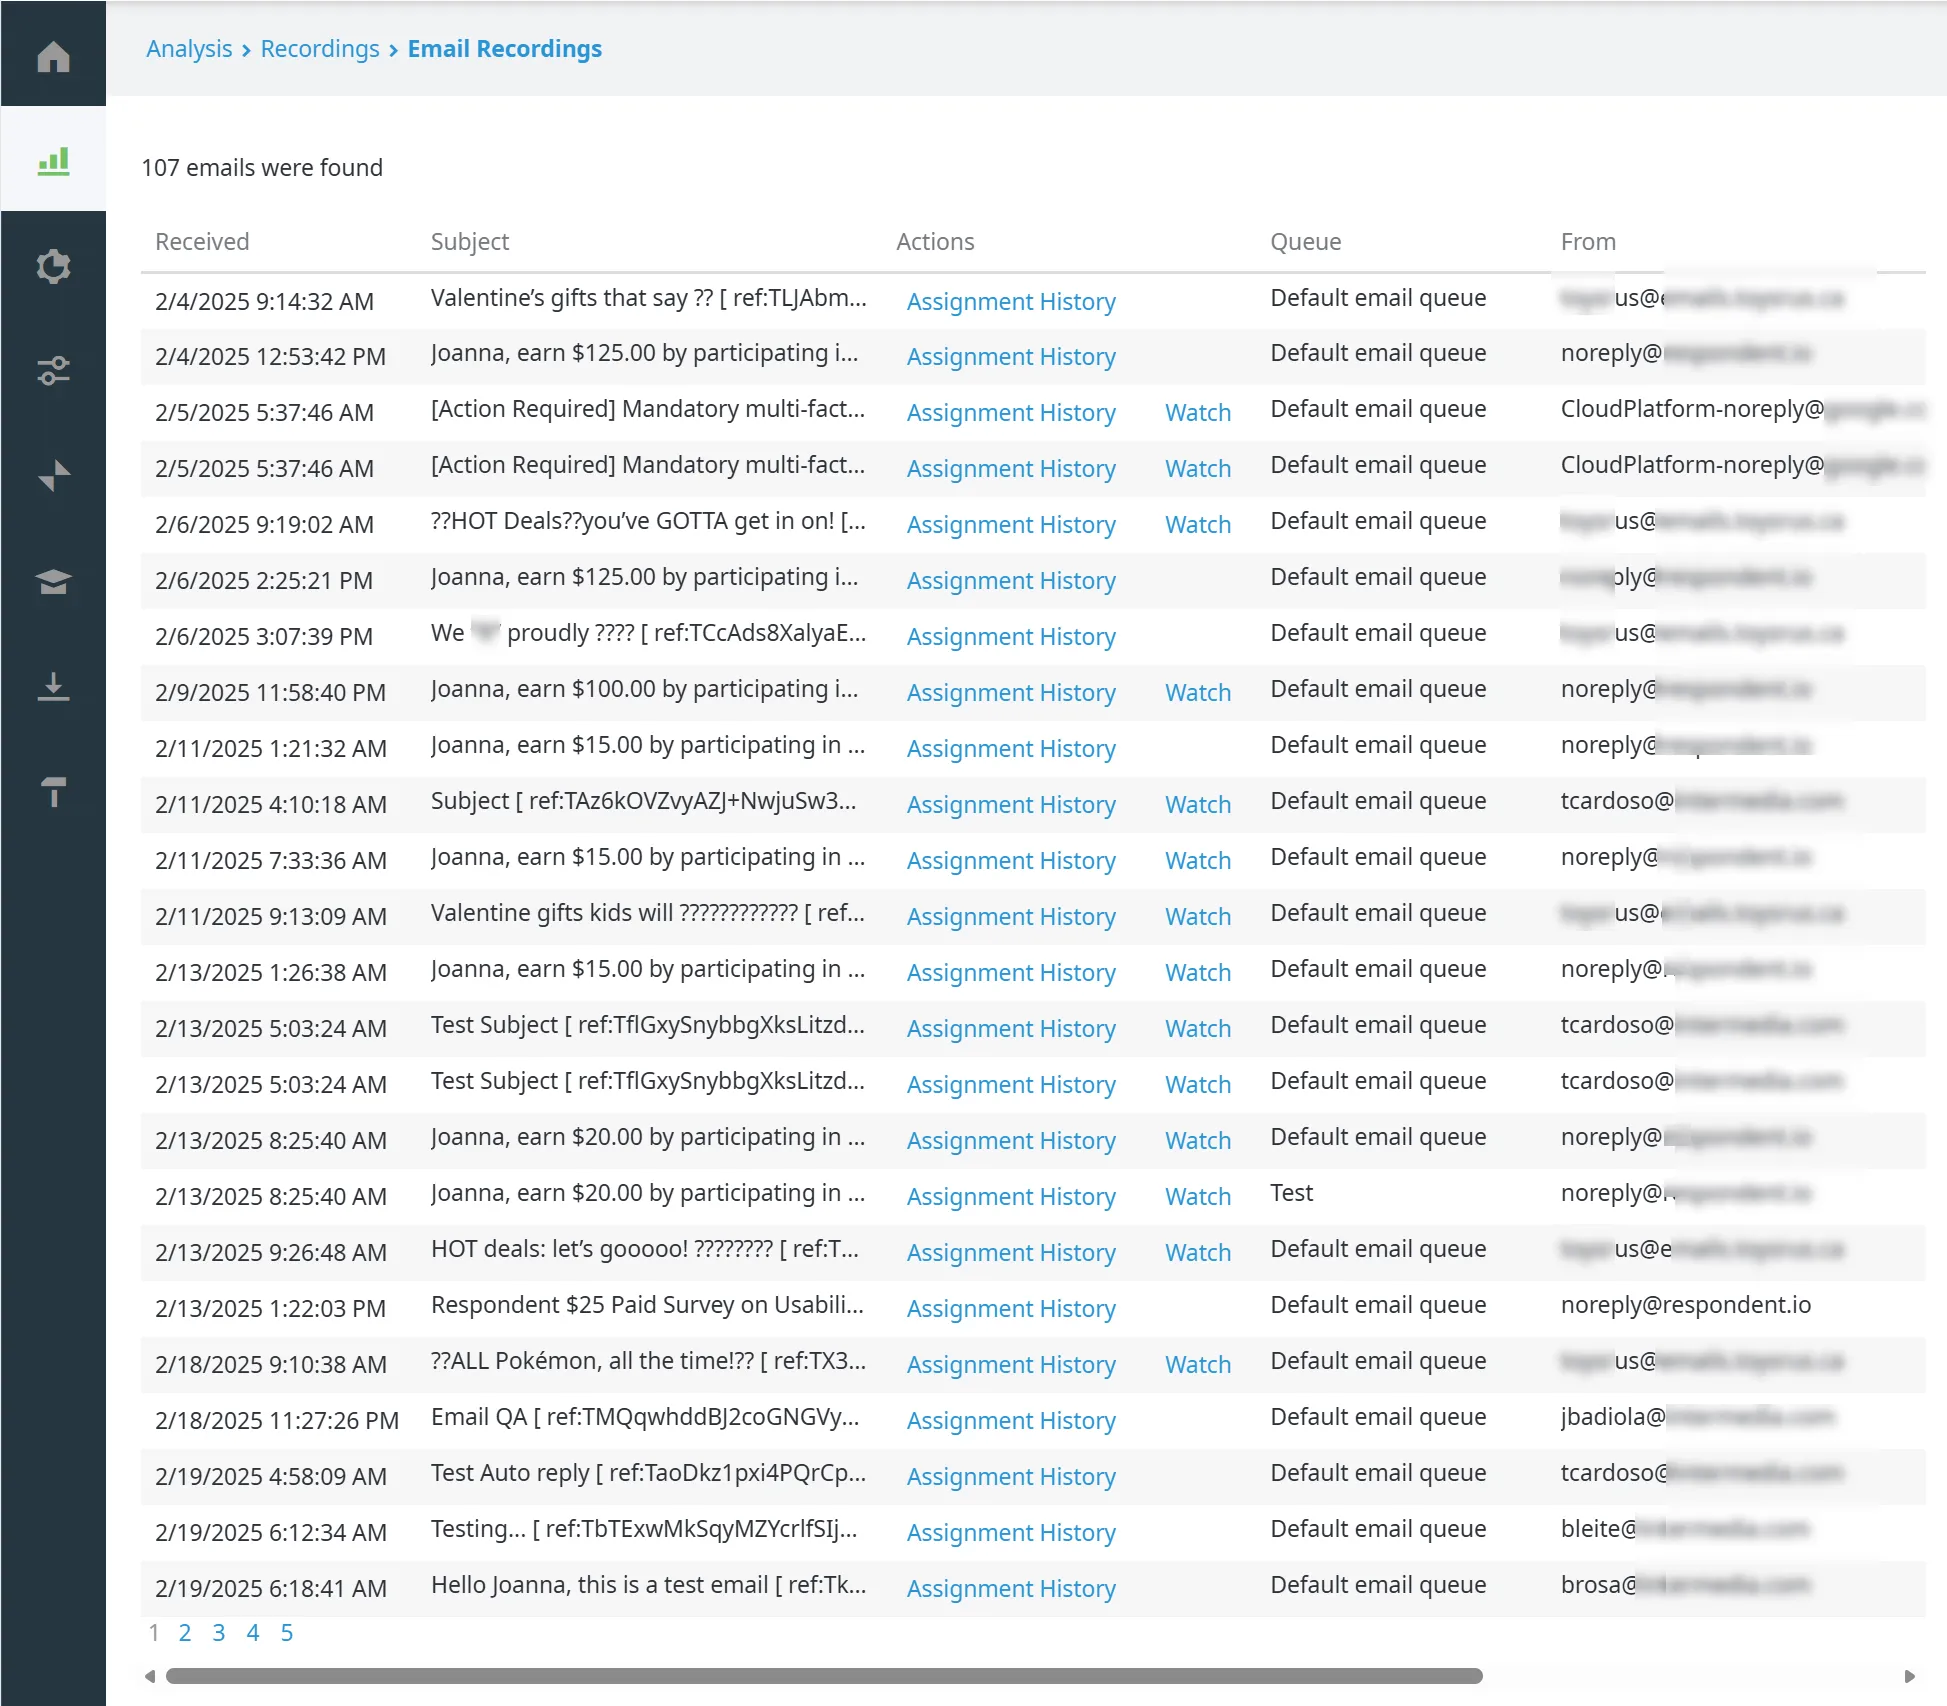Click the Subject column header

coord(470,242)
